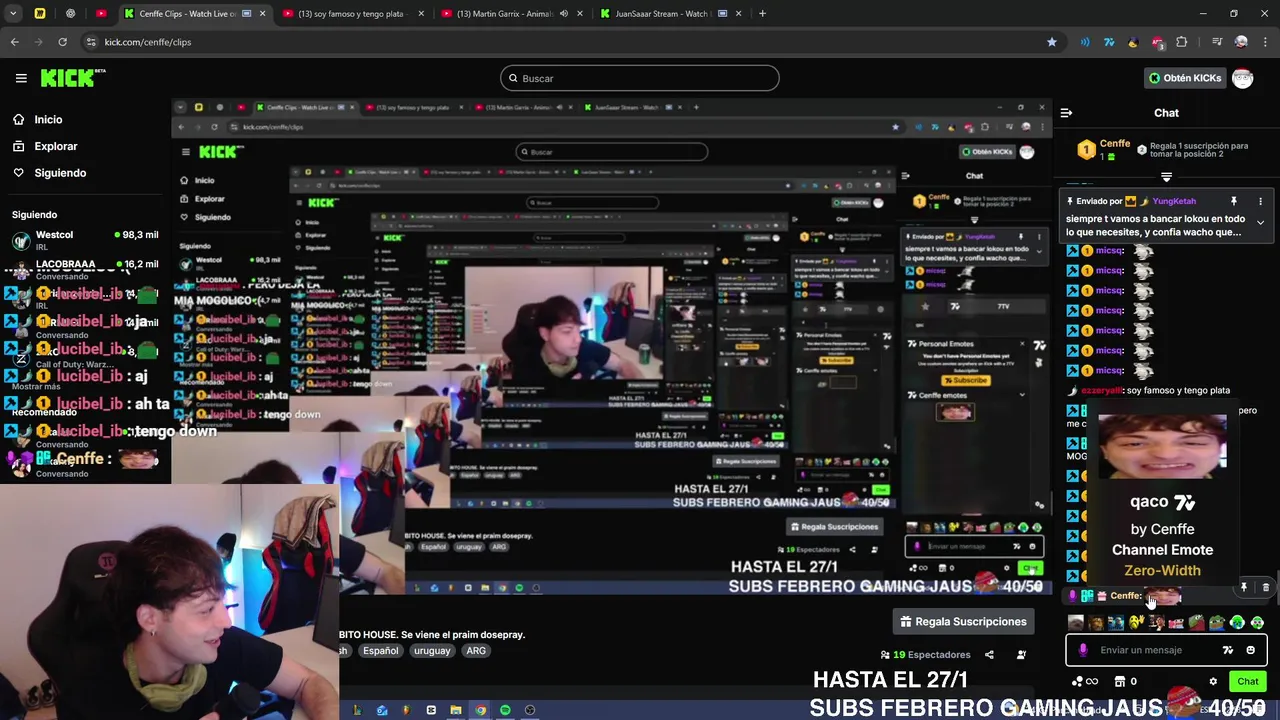1280x720 pixels.
Task: Go to the Kick home logo
Action: coord(73,78)
